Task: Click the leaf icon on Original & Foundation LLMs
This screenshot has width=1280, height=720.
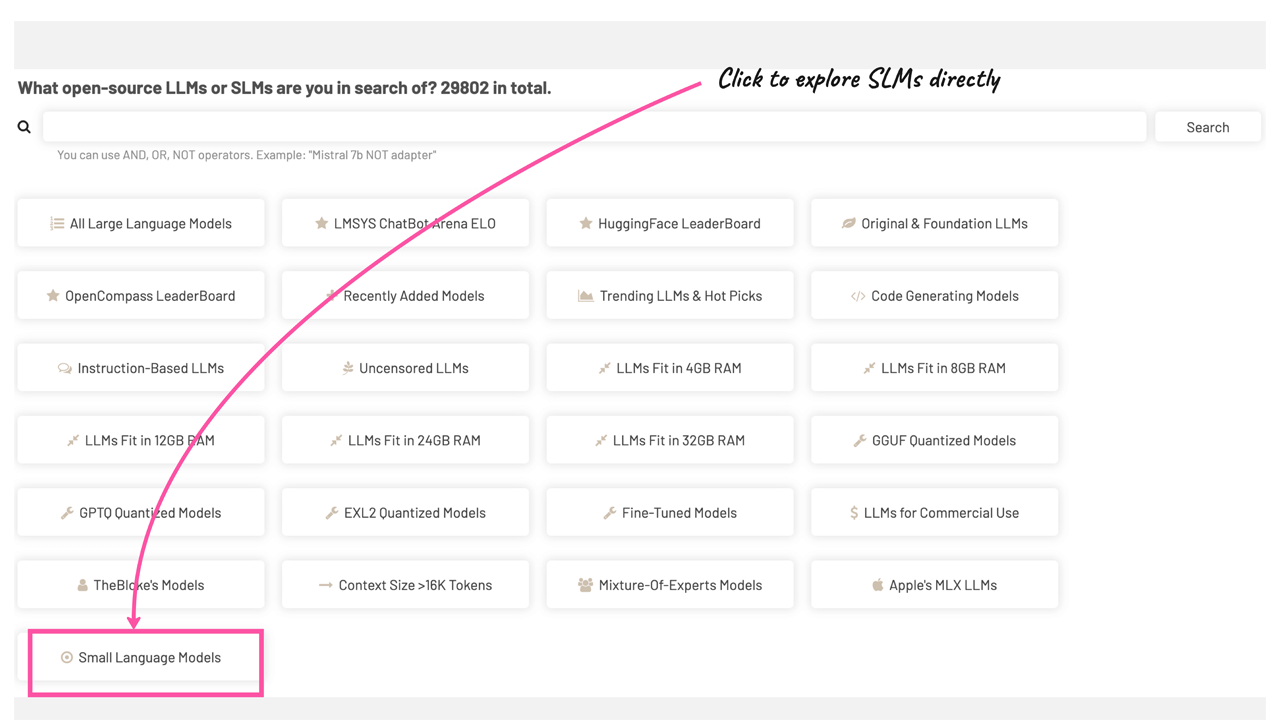Action: (849, 224)
